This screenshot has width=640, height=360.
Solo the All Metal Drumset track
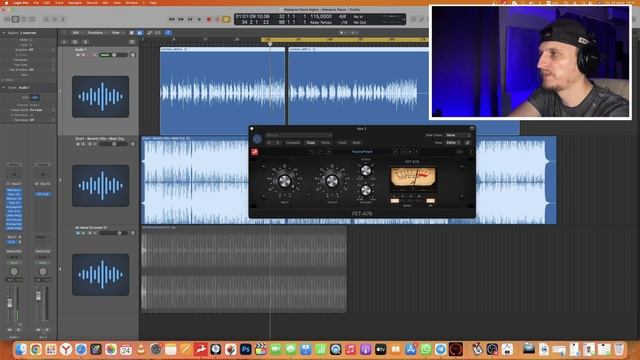83,233
